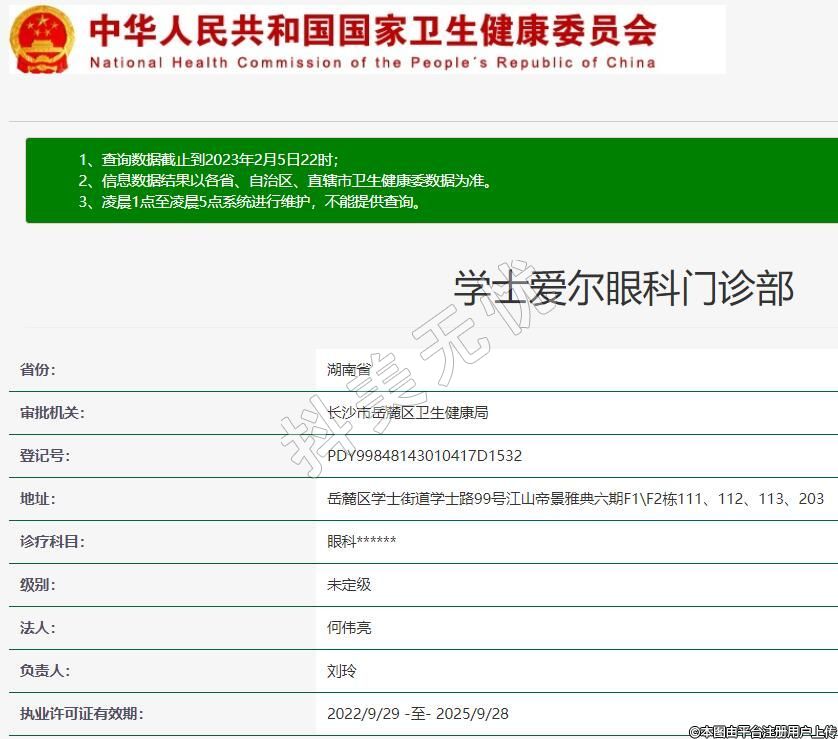Click the third notice about system maintenance hours

point(249,202)
